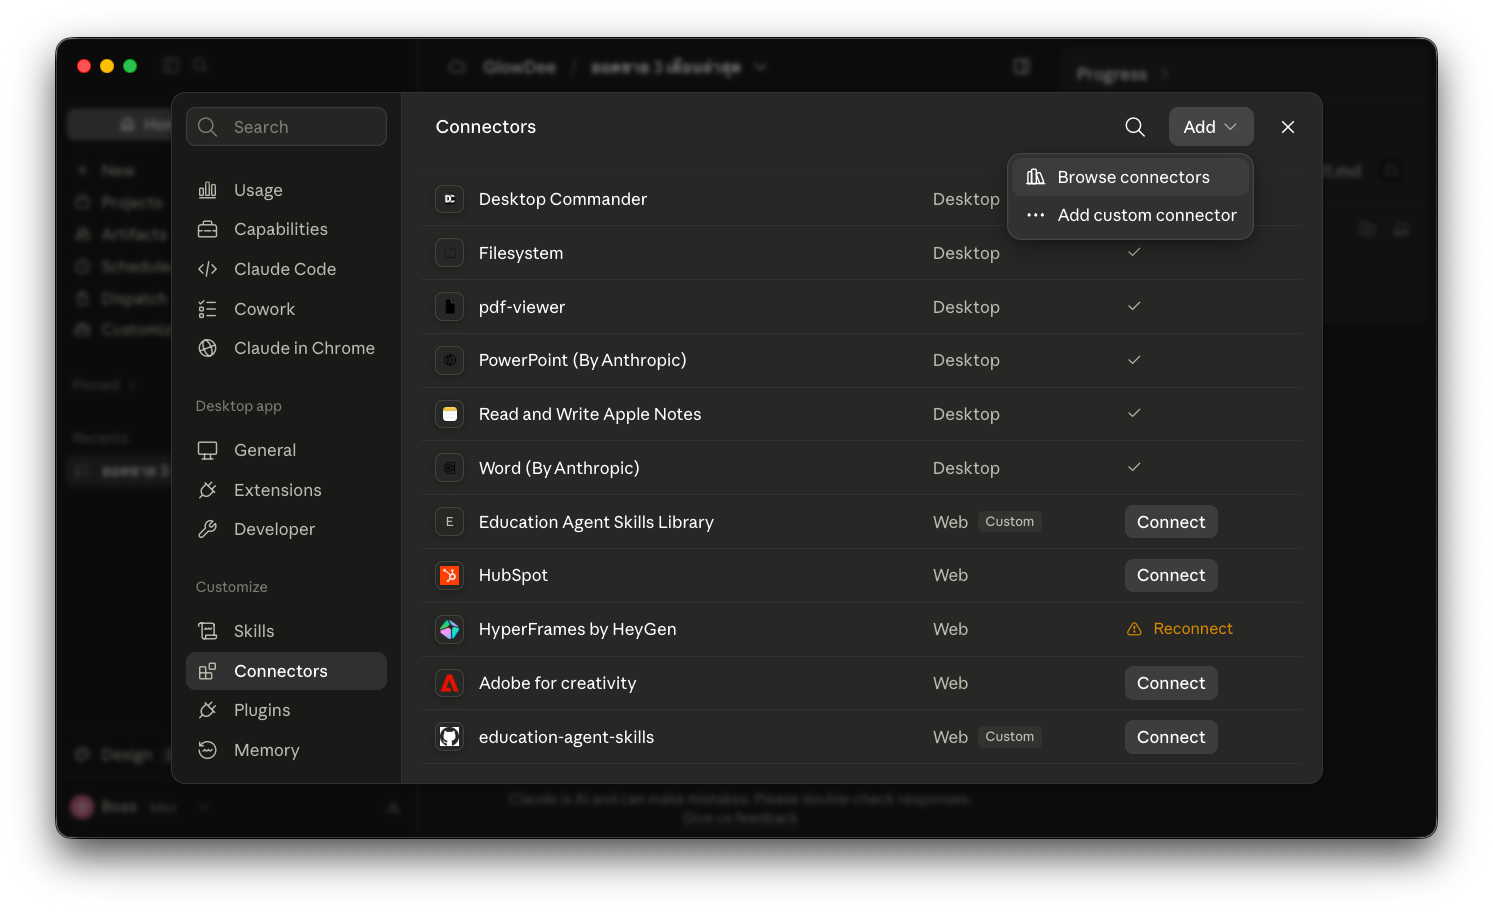Screen dimensions: 1493x912
Task: Click the checkmark in the pdf-viewer row
Action: point(1134,306)
